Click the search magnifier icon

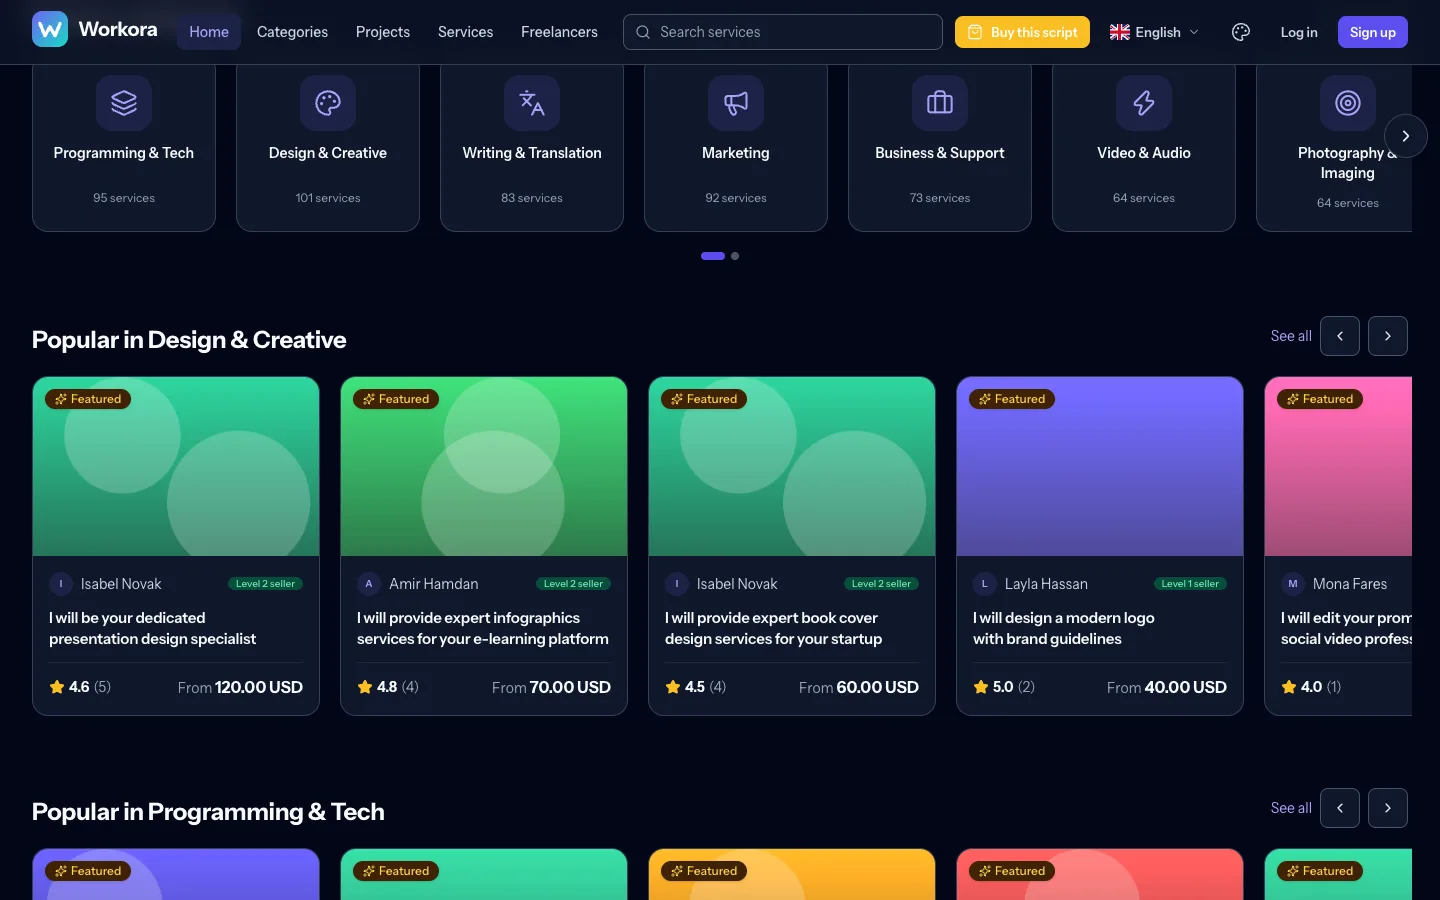pos(643,32)
